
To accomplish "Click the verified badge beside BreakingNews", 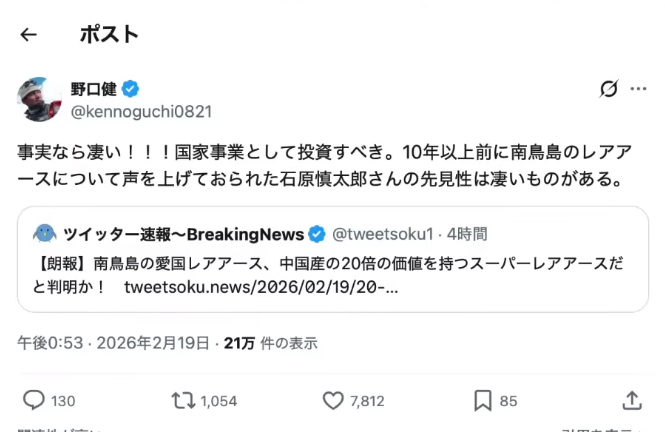I will 317,234.
